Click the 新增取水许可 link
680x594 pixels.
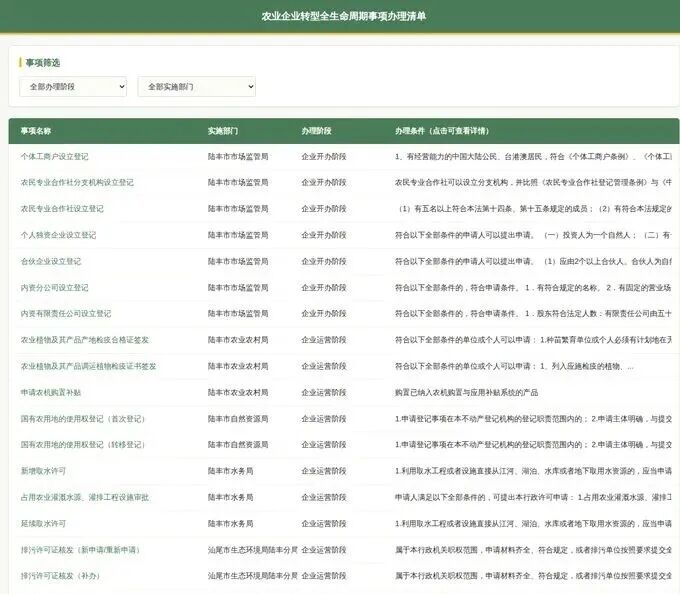tap(44, 471)
